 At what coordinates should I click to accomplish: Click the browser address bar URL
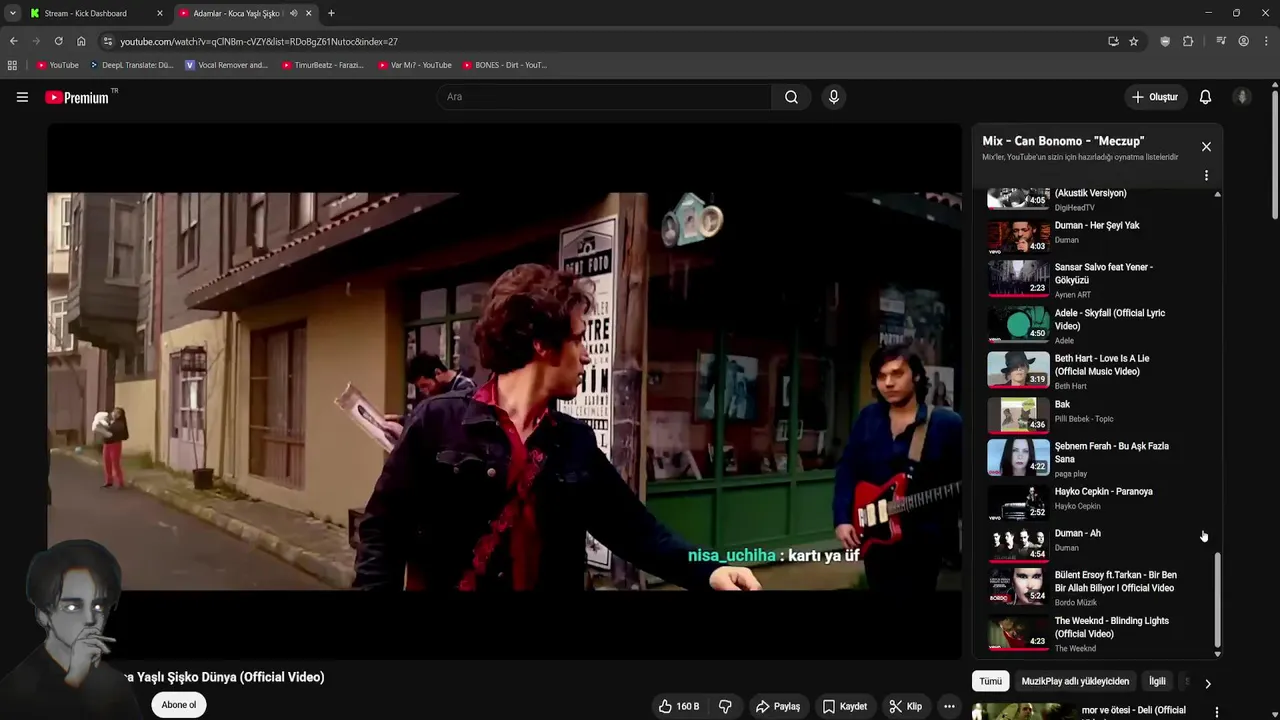tap(259, 41)
